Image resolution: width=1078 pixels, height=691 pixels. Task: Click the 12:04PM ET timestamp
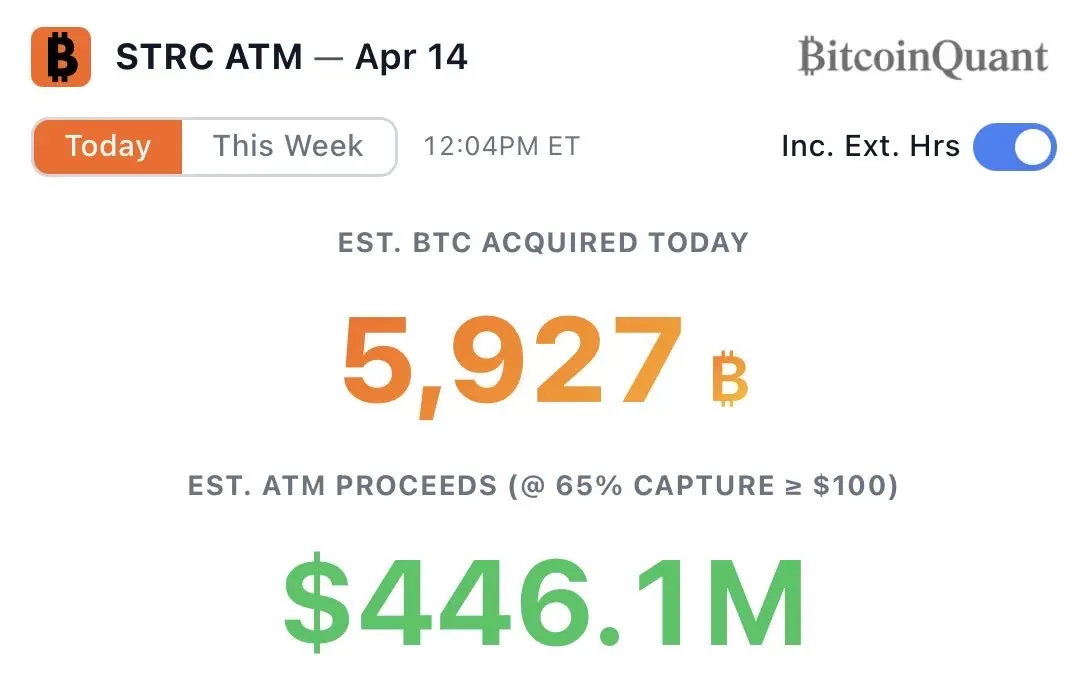[x=502, y=146]
